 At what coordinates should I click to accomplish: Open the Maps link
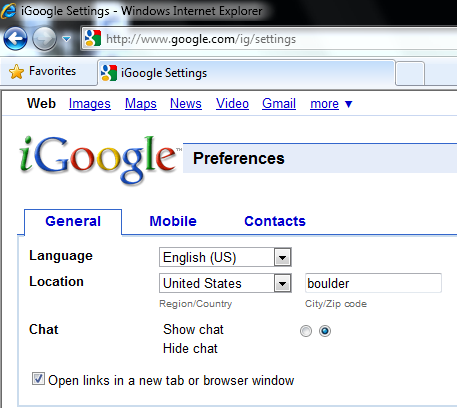coord(141,104)
